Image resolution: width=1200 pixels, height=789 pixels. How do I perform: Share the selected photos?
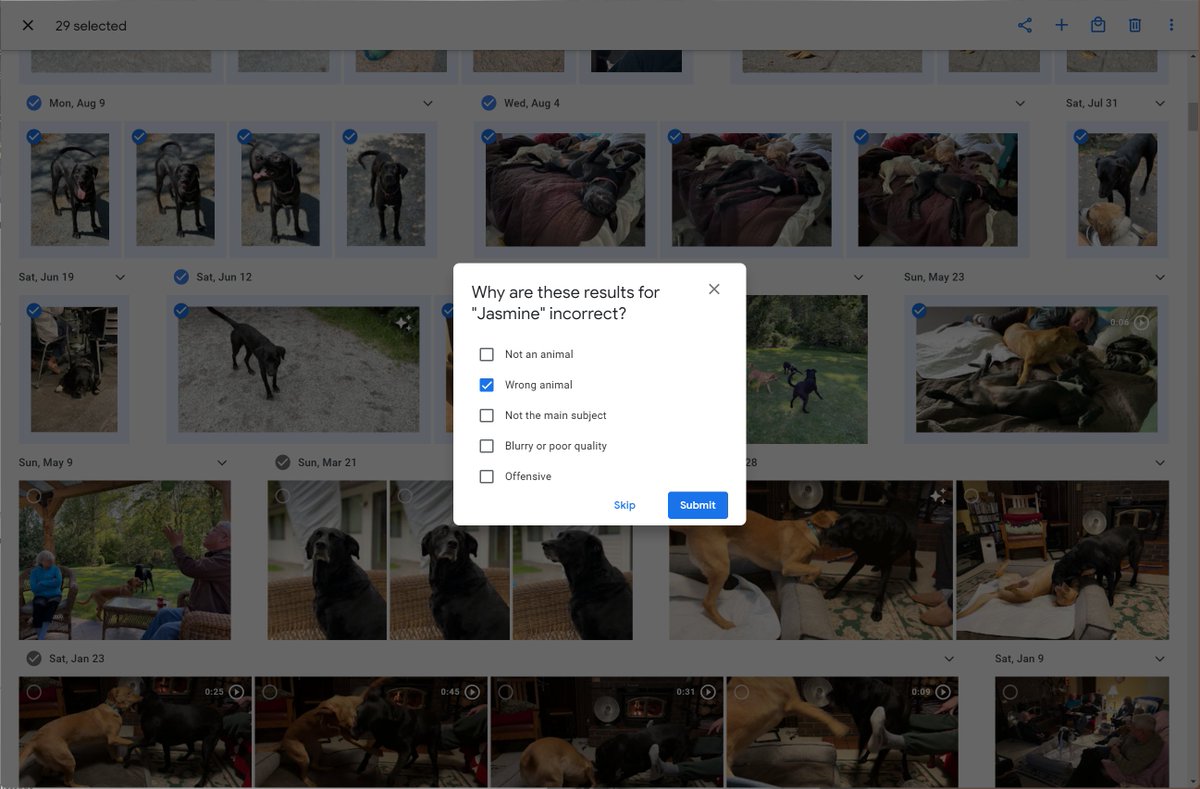(x=1025, y=26)
